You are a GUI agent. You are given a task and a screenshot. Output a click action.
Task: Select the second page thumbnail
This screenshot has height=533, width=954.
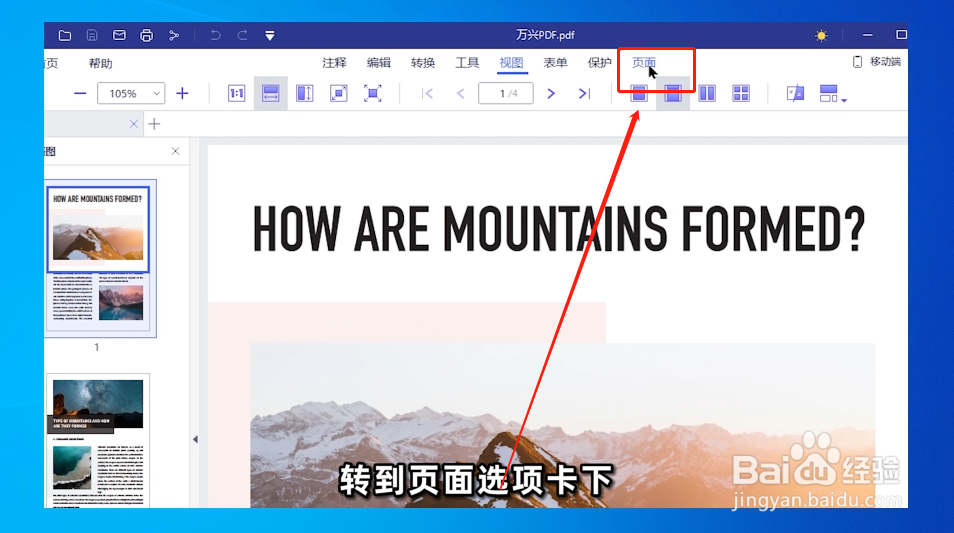(x=98, y=441)
